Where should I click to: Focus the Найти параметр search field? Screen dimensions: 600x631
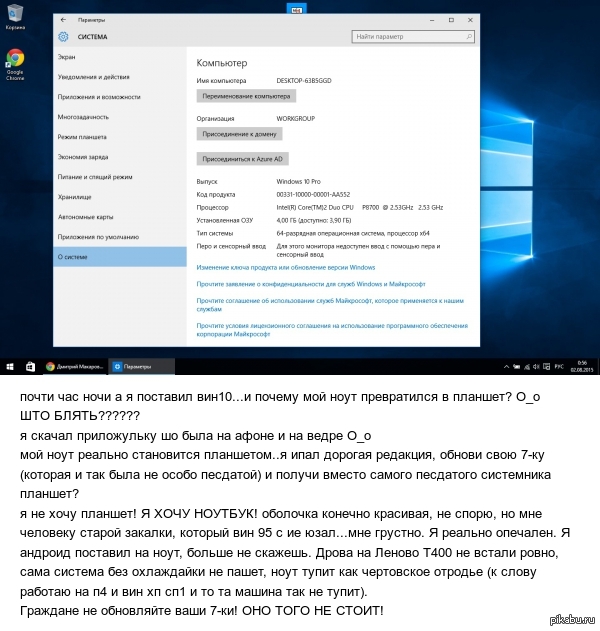[x=413, y=37]
